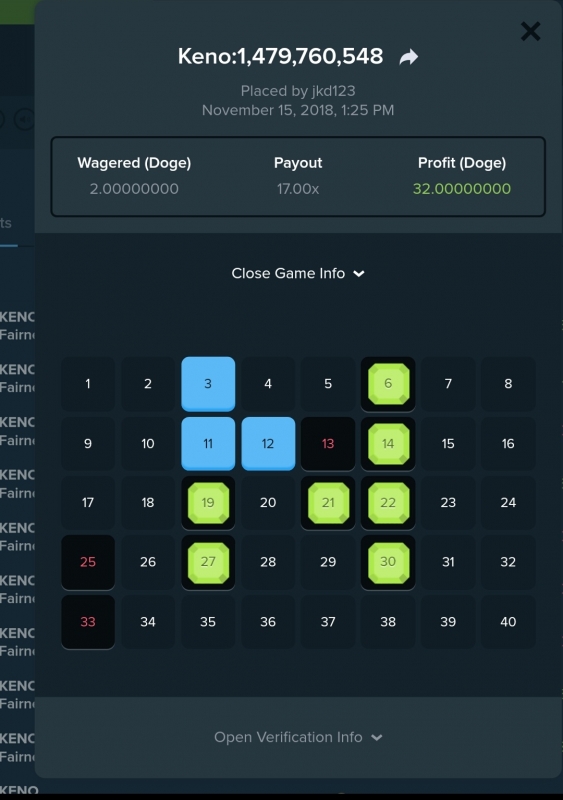The height and width of the screenshot is (800, 563).
Task: Click the Profit (Doge) label
Action: [462, 163]
